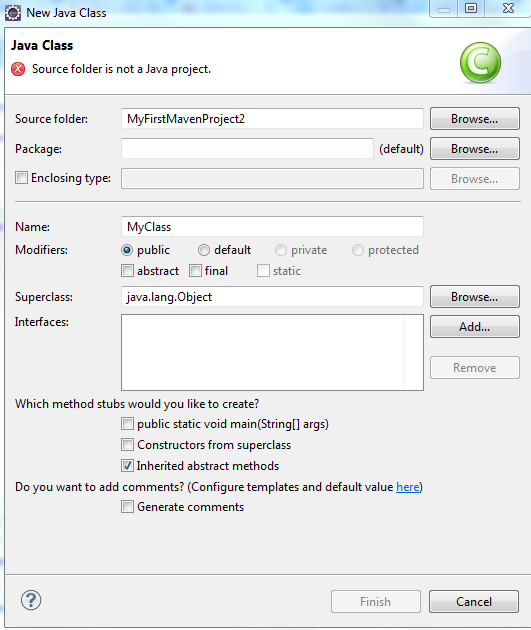Image resolution: width=531 pixels, height=630 pixels.
Task: Browse for the Package
Action: click(475, 149)
